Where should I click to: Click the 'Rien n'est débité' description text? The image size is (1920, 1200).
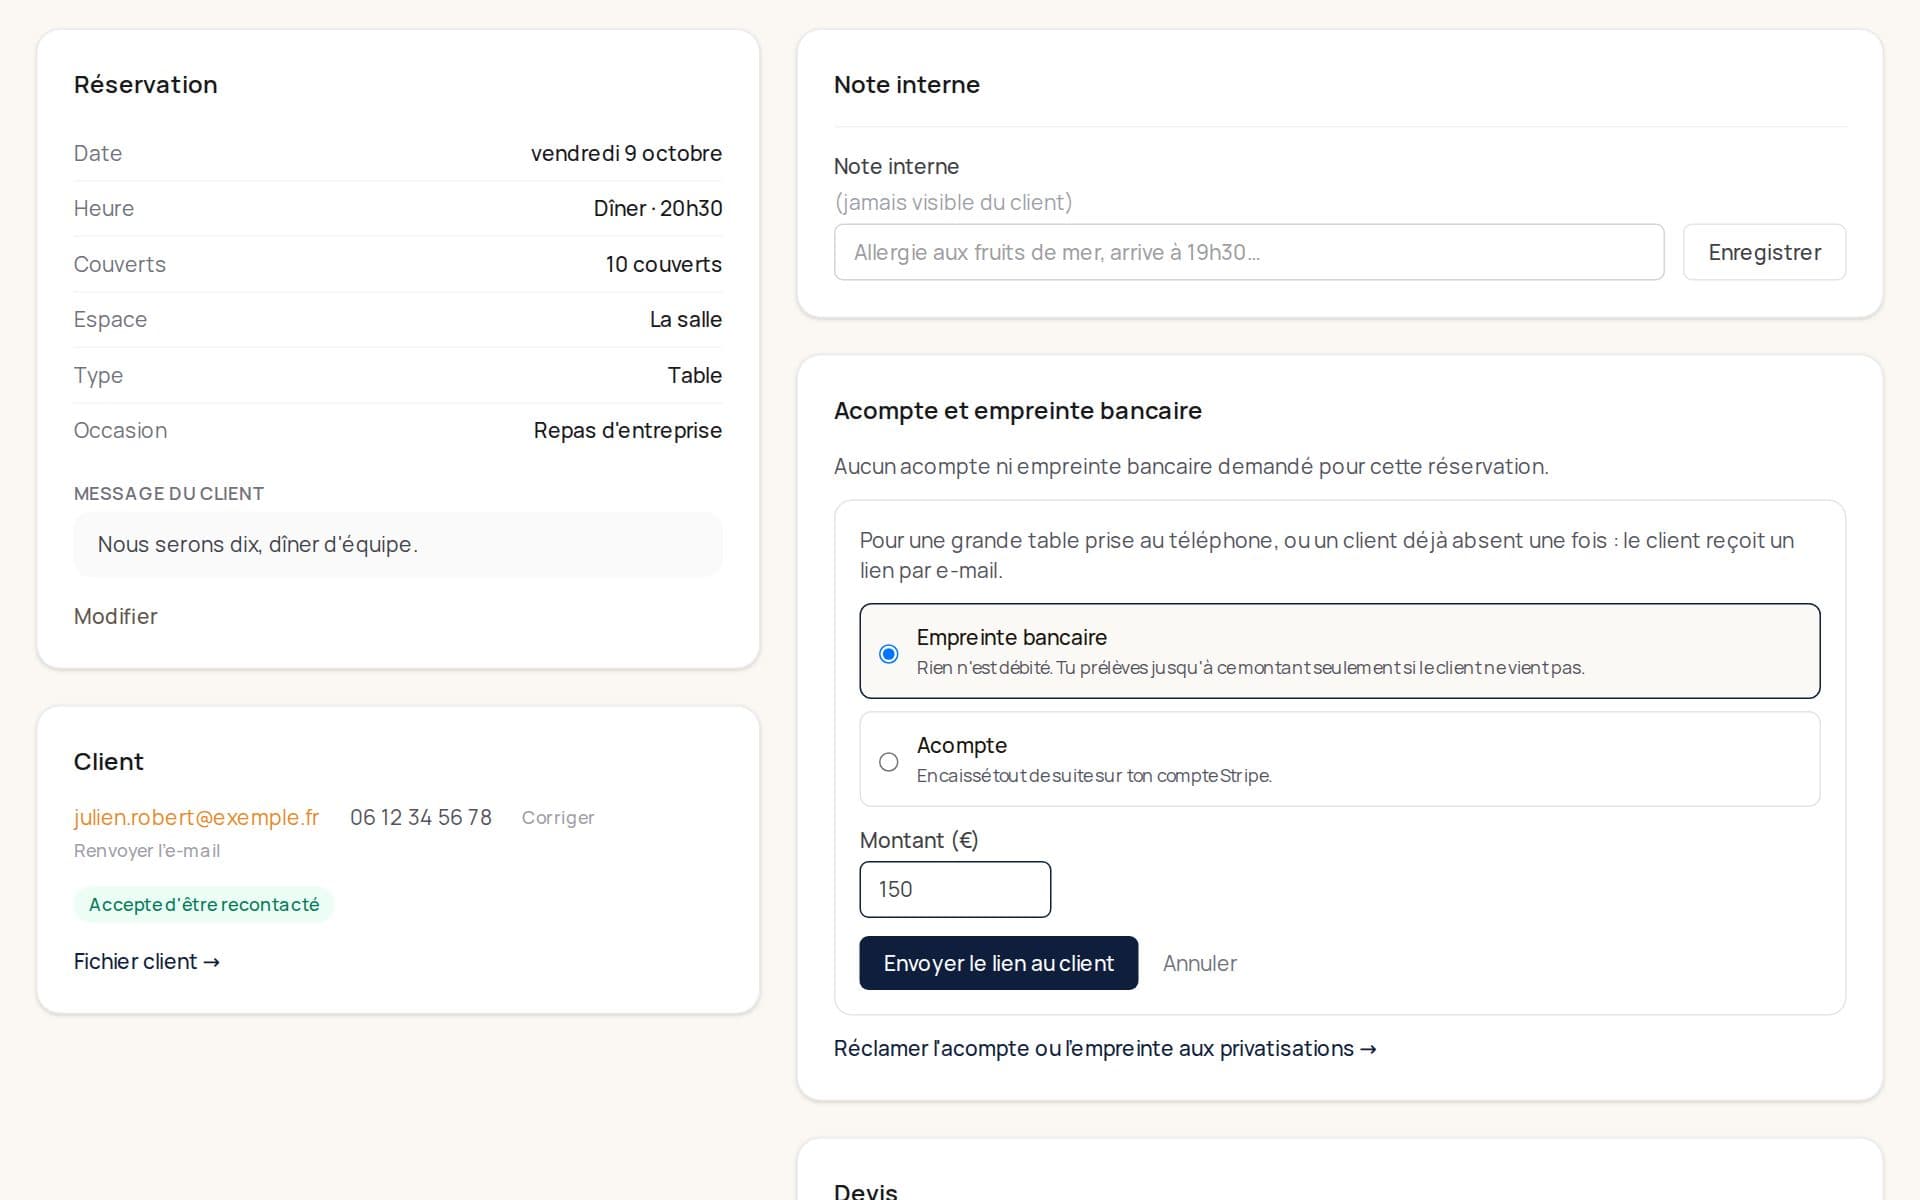pos(1250,667)
